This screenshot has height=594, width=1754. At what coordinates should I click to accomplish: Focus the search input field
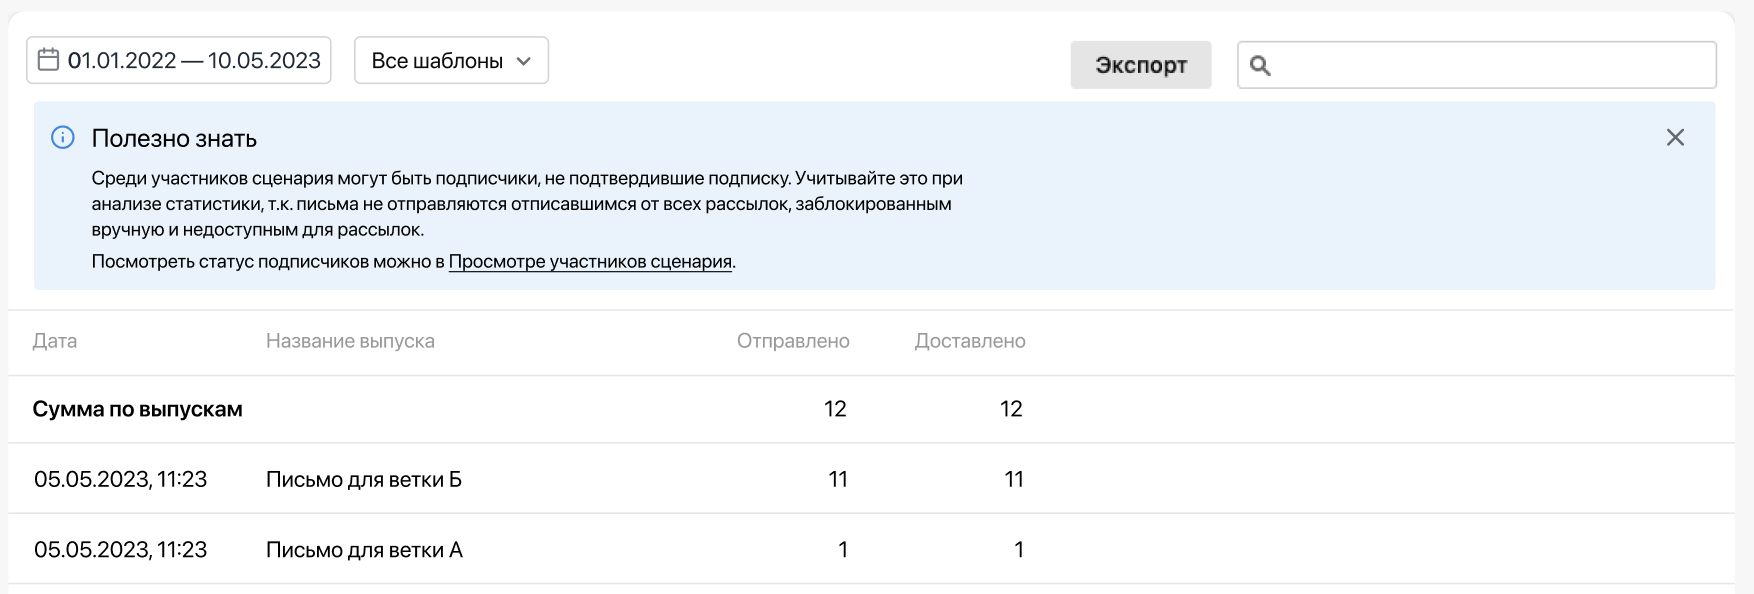tap(1490, 66)
